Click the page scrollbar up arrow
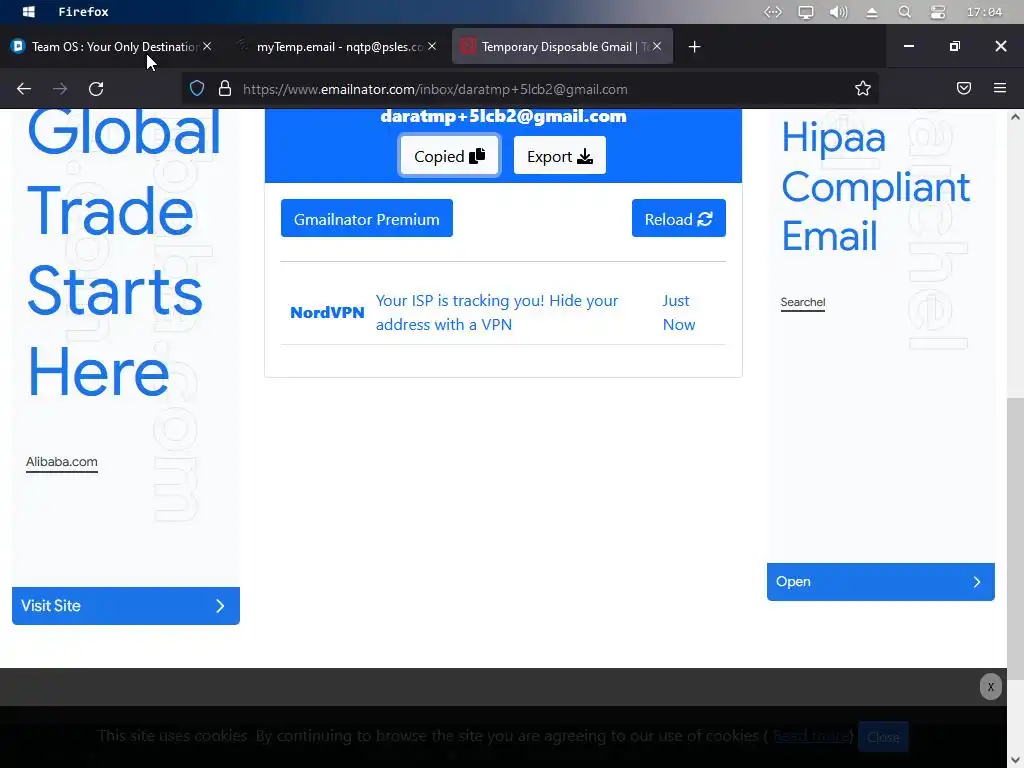The height and width of the screenshot is (768, 1024). [1015, 117]
